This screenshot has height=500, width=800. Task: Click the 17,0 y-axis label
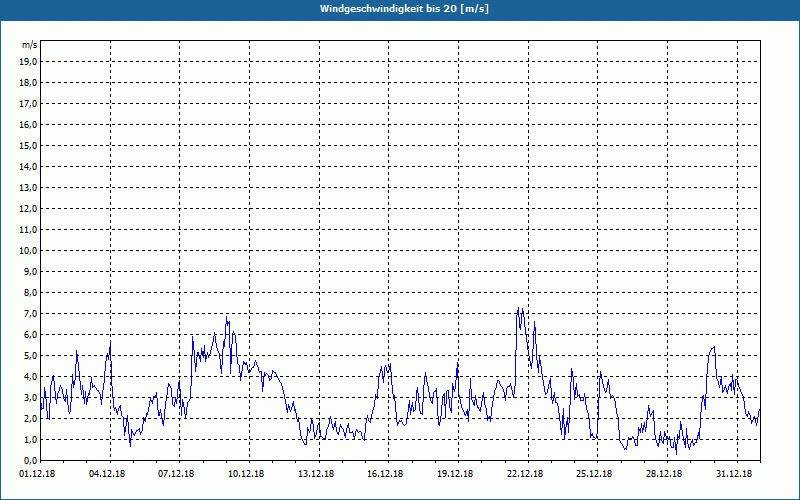28,104
